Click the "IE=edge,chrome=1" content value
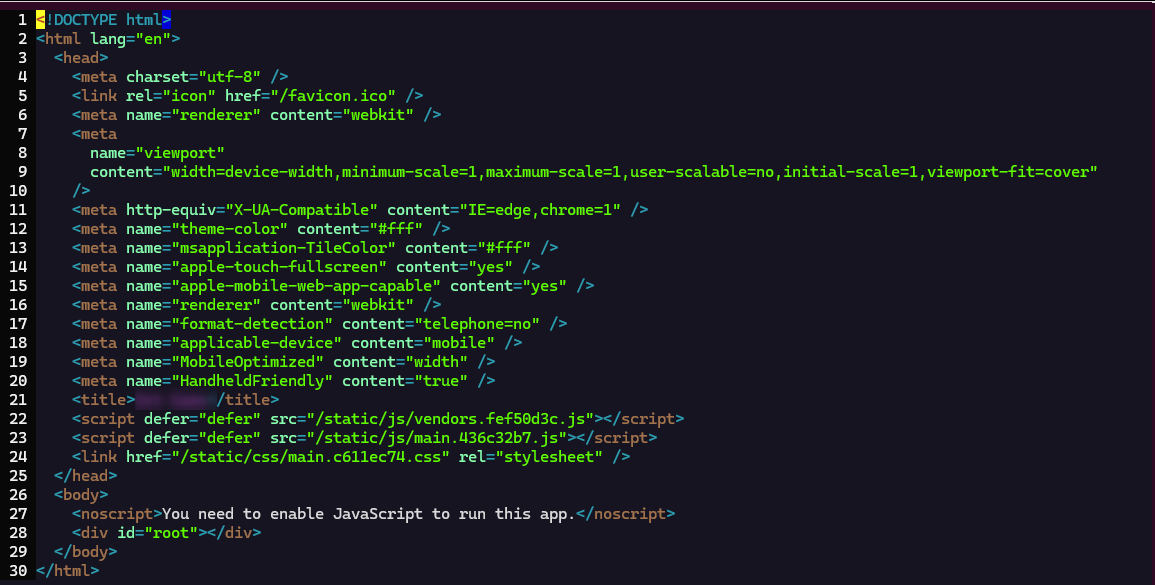Viewport: 1155px width, 585px height. pyautogui.click(x=541, y=210)
